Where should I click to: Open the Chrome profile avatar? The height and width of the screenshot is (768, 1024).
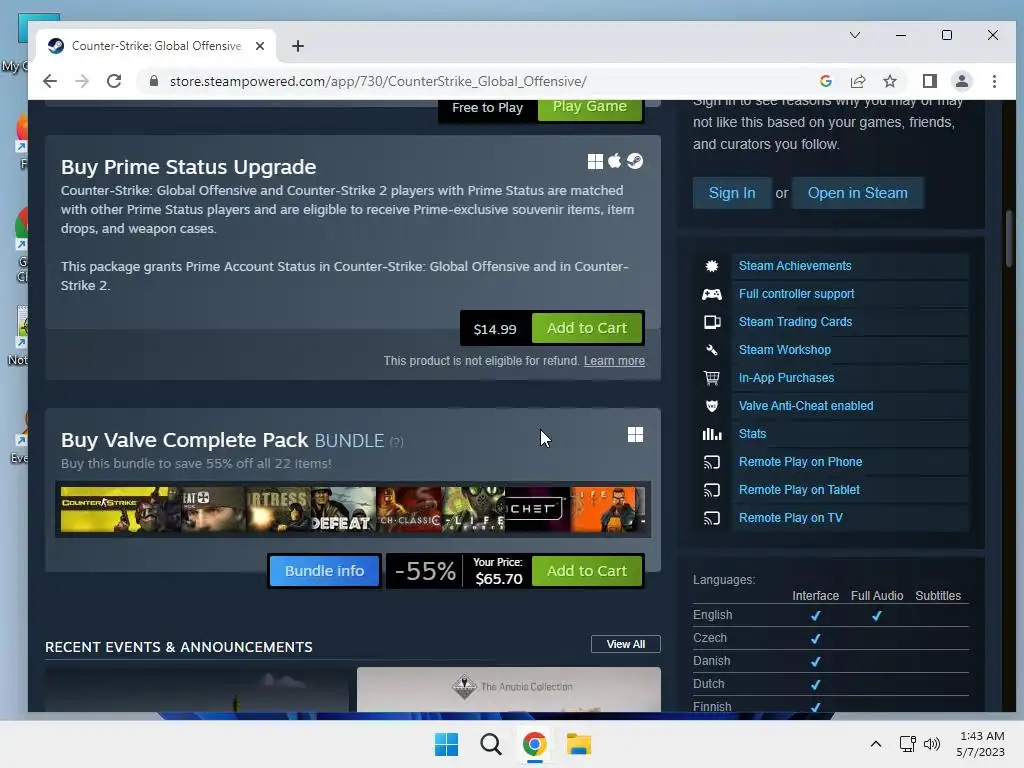tap(961, 81)
